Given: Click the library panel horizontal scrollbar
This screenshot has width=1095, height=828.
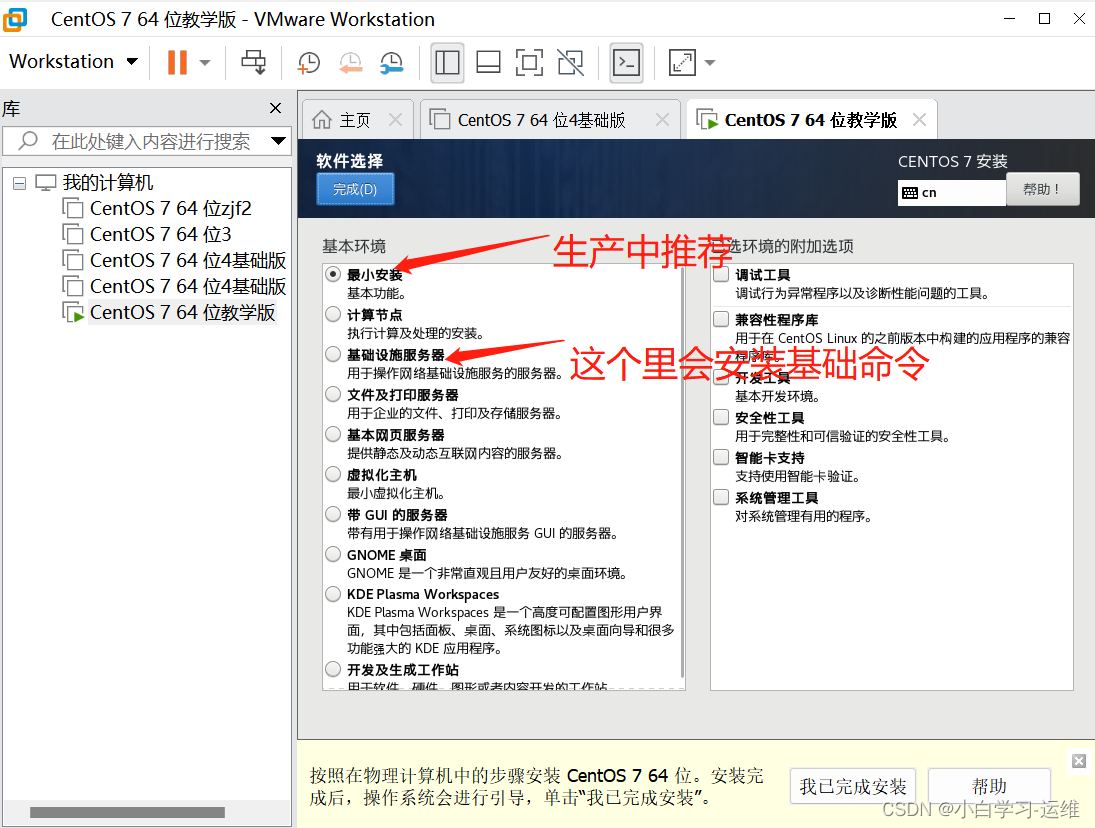Looking at the screenshot, I should pyautogui.click(x=127, y=813).
